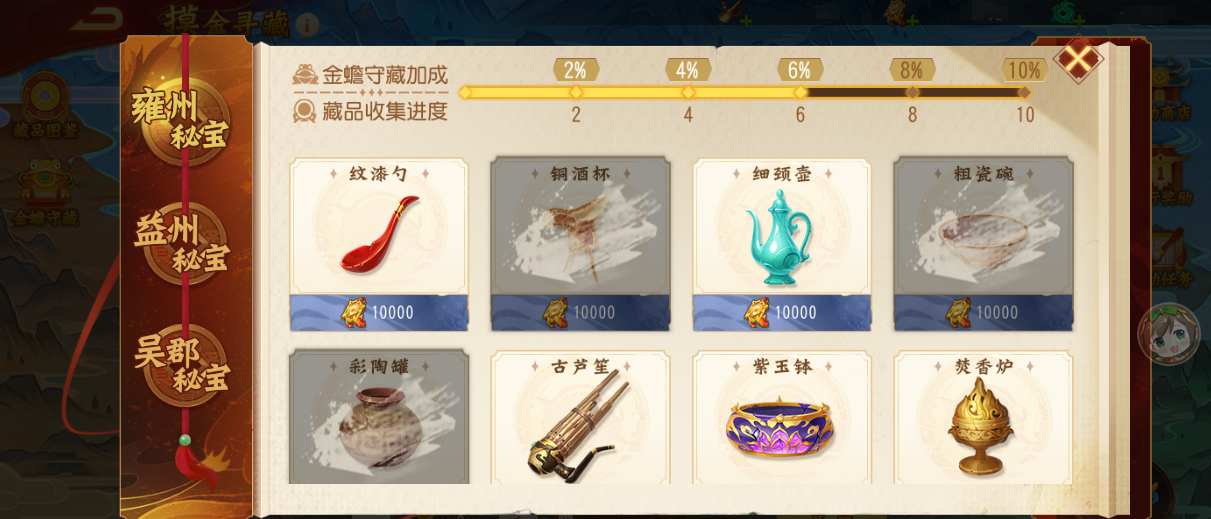Select the 古芦笙 instrument item
The height and width of the screenshot is (519, 1211).
click(x=580, y=417)
